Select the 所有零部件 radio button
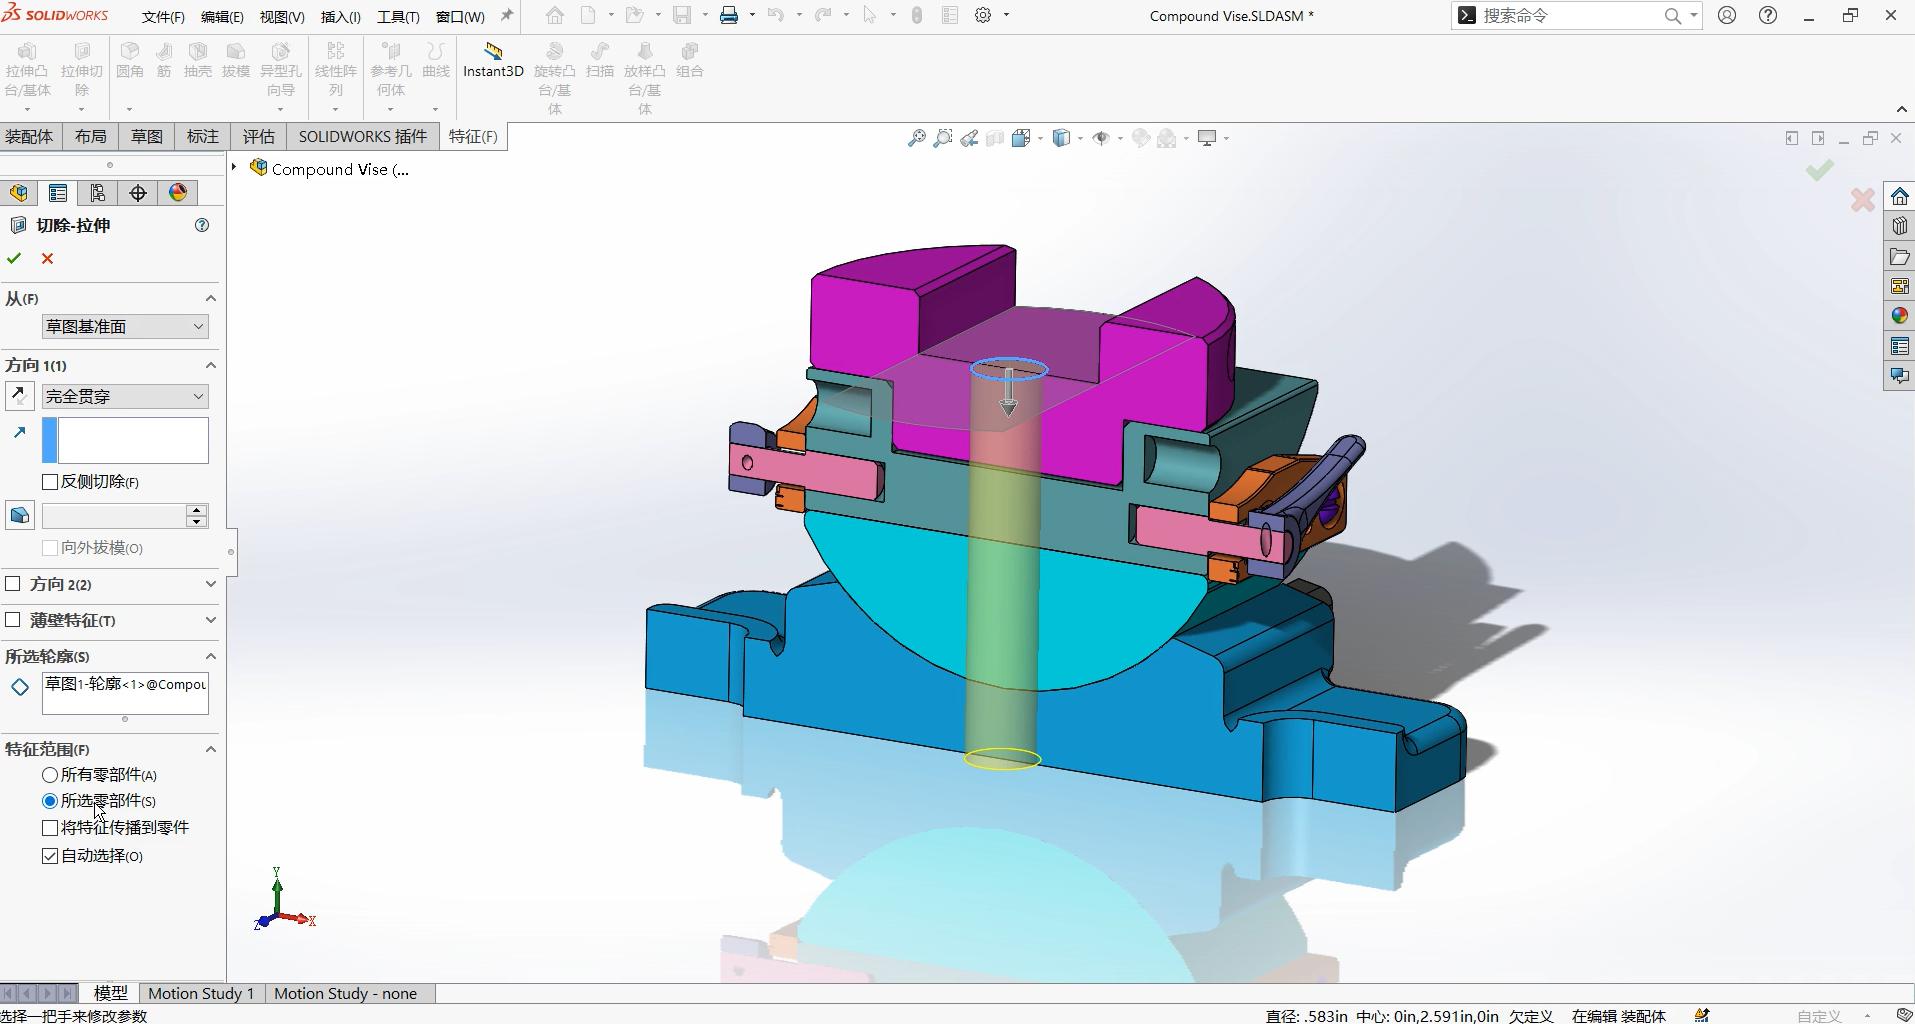1915x1024 pixels. [50, 775]
